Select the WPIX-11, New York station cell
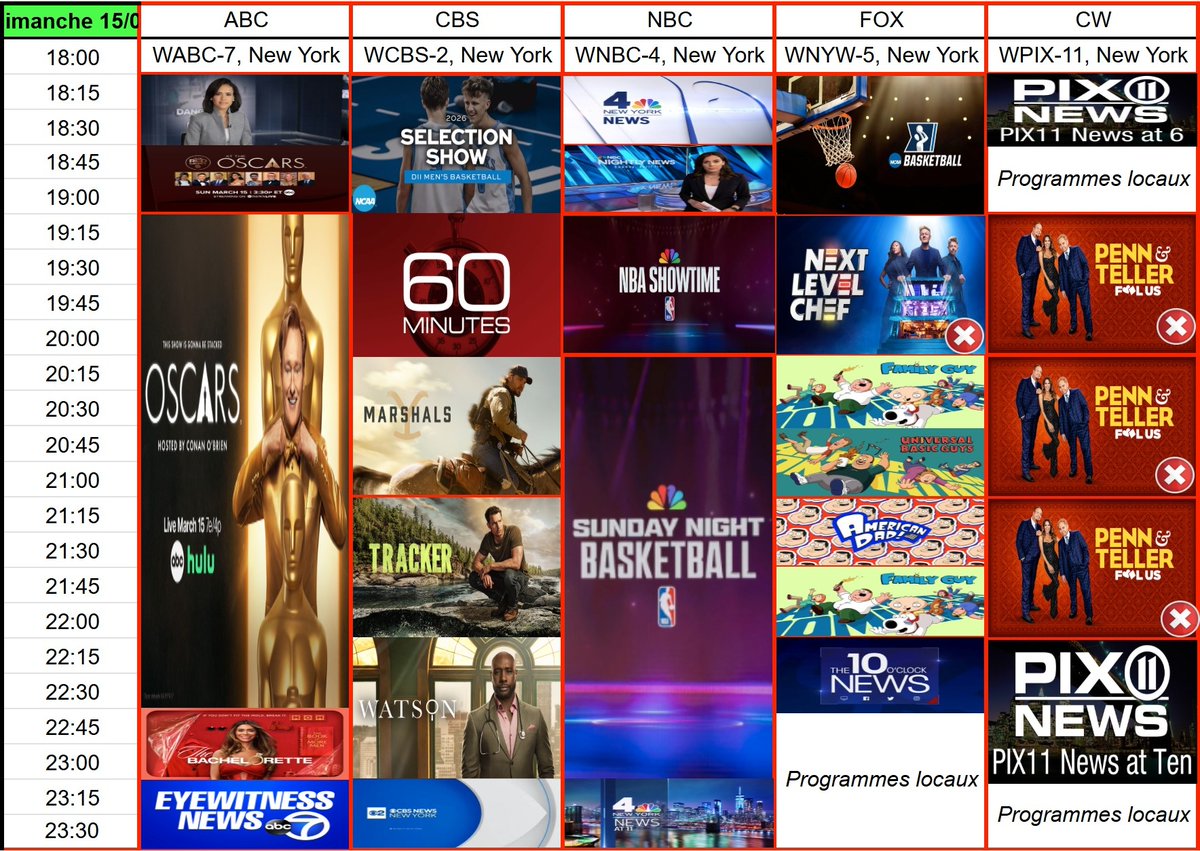Viewport: 1200px width, 851px height. click(1093, 55)
